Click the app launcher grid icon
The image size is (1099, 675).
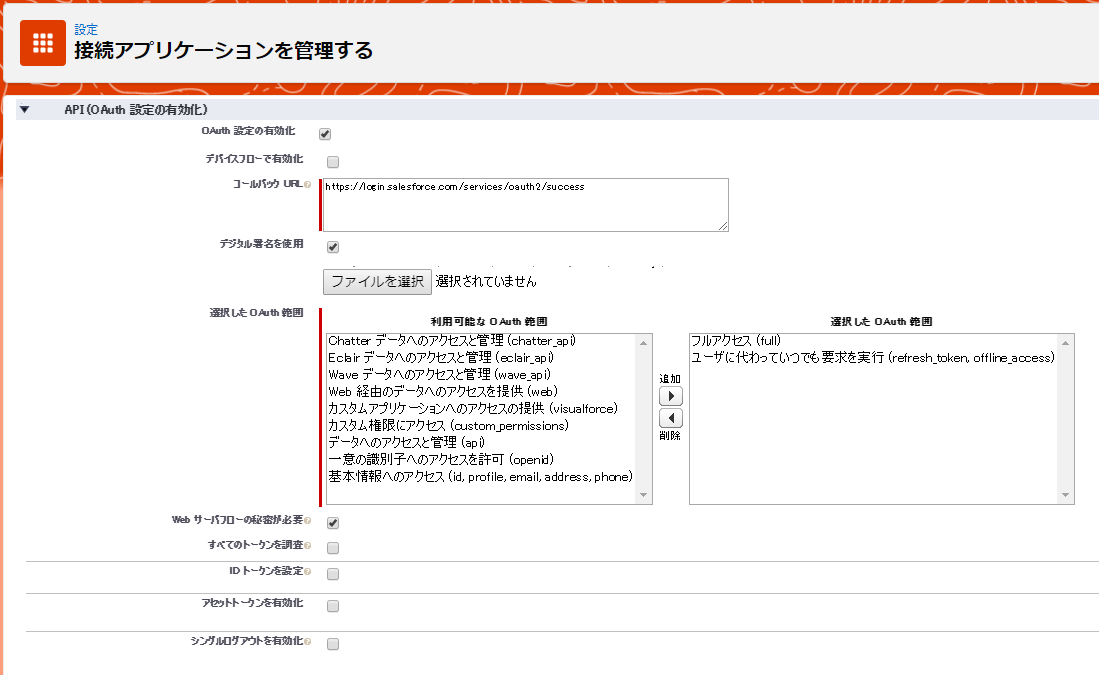(43, 43)
